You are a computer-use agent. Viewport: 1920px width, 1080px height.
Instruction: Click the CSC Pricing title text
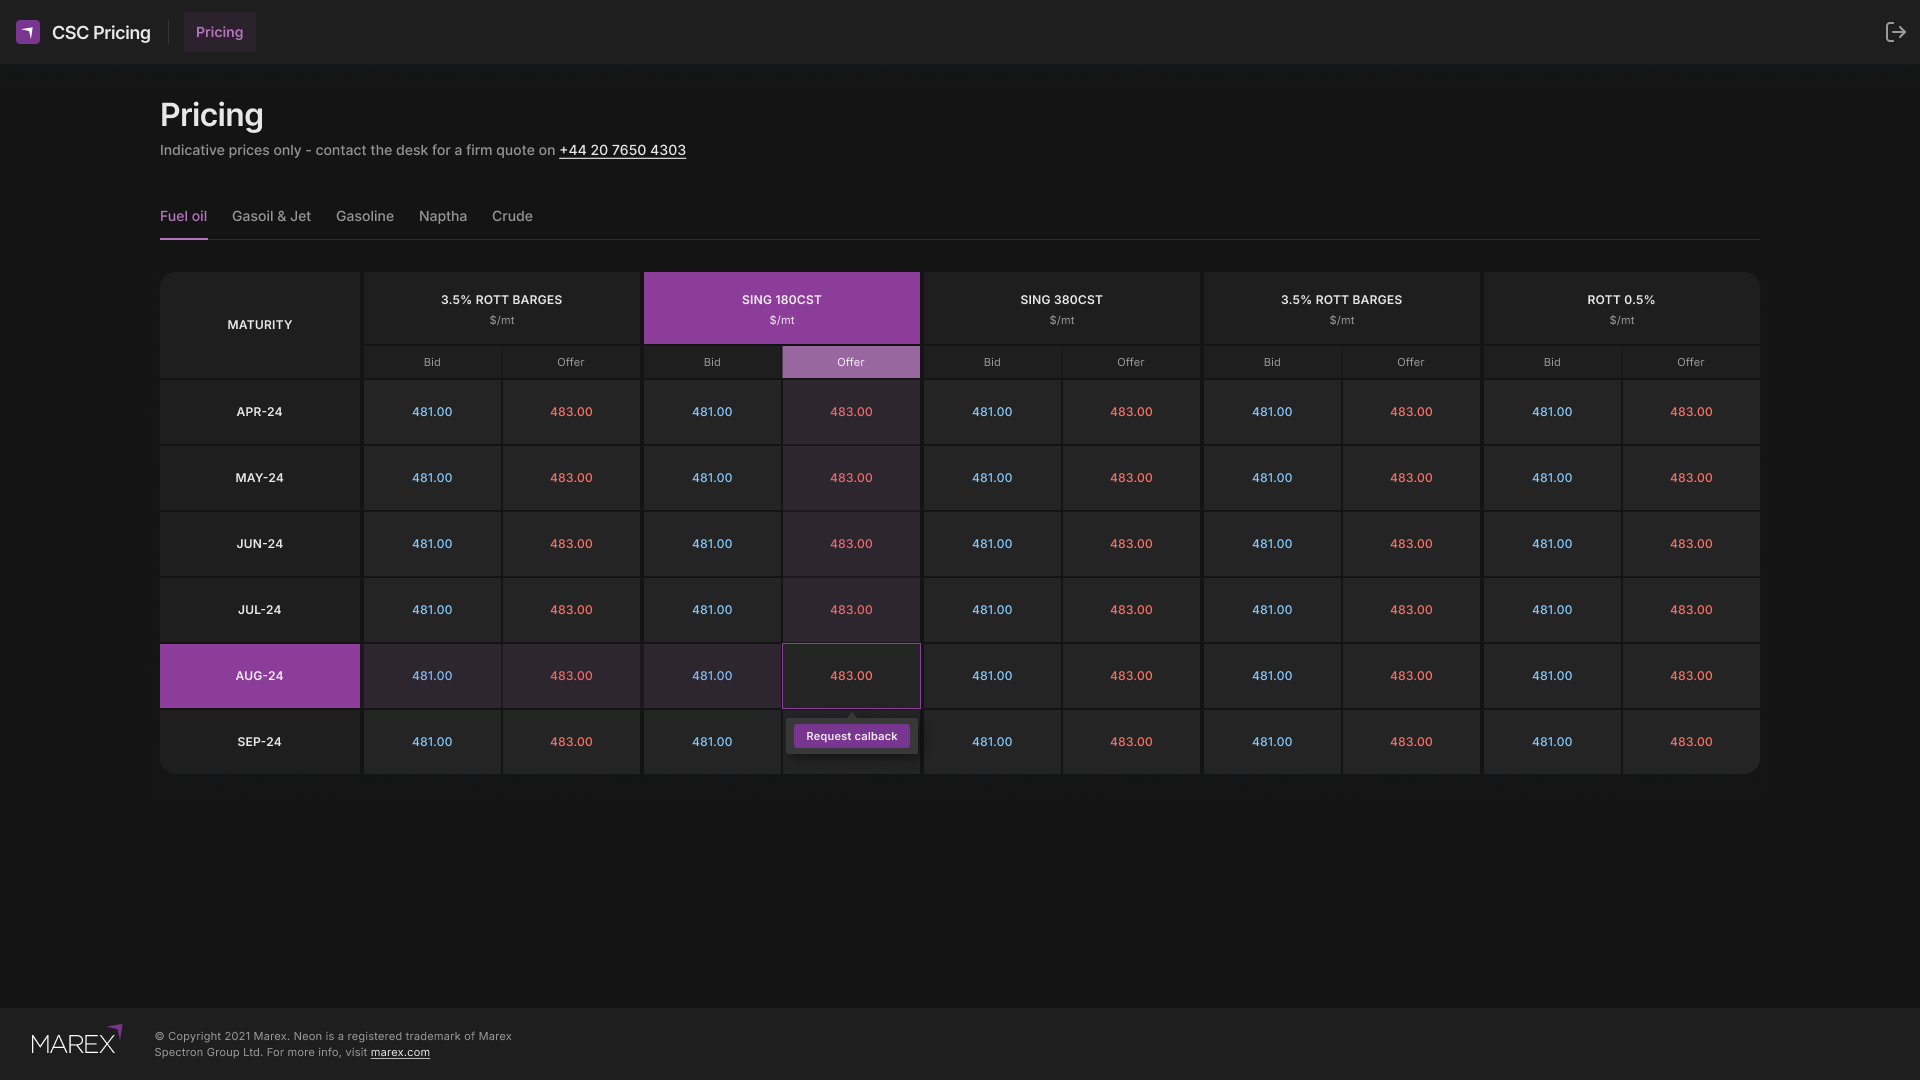tap(101, 32)
